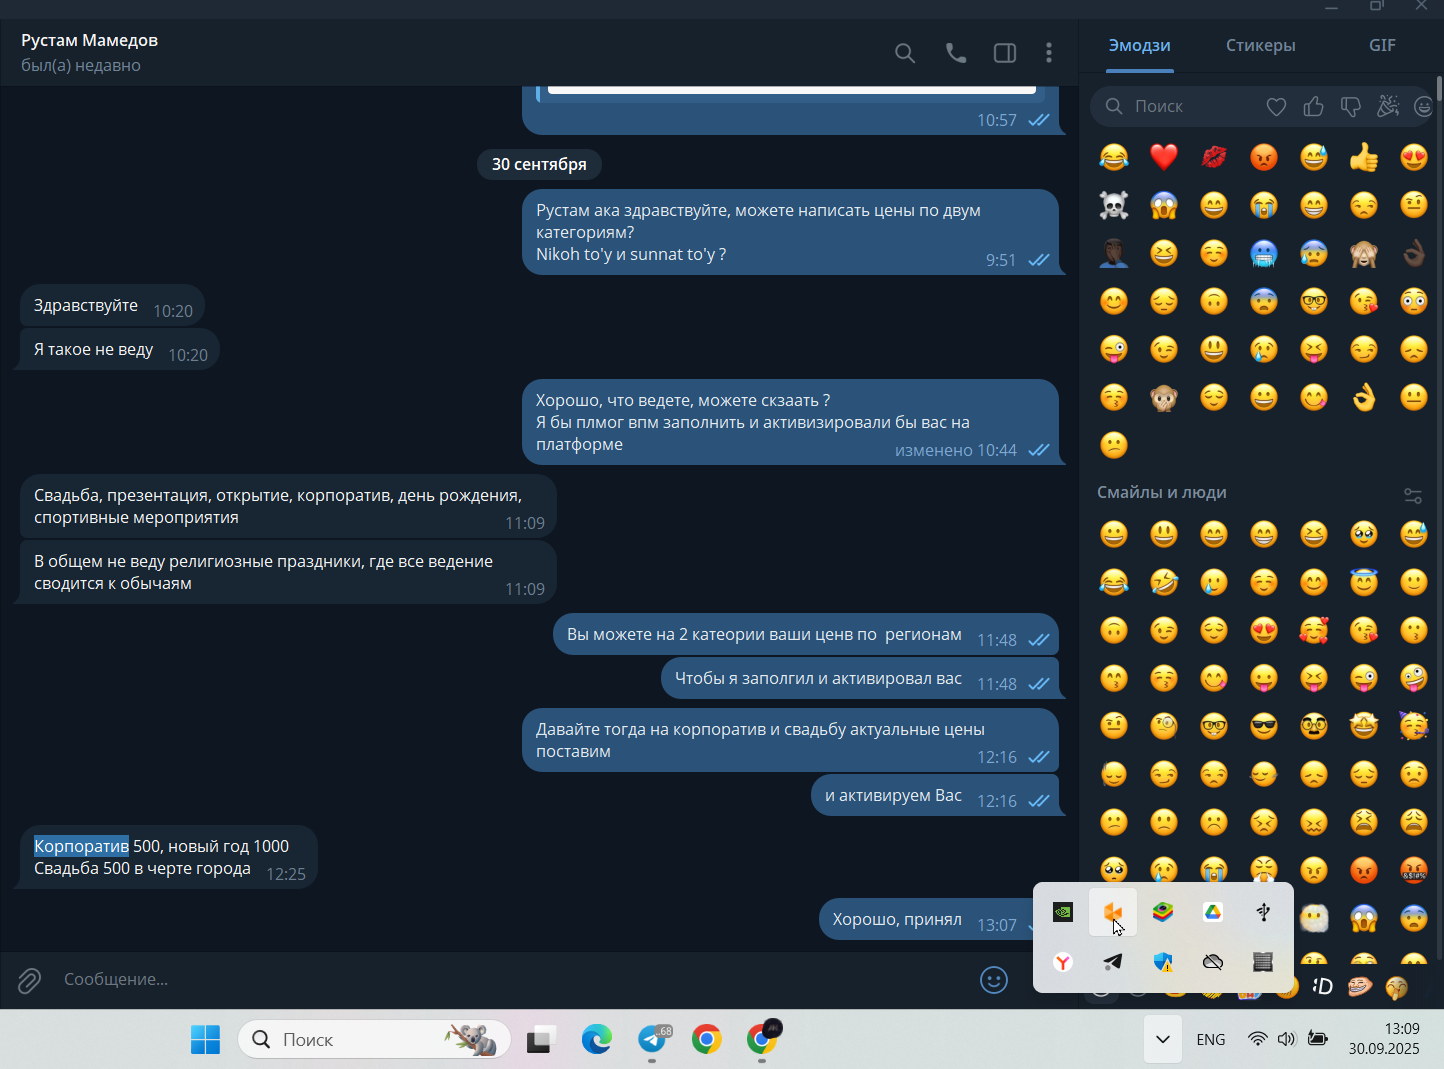Insert the red heart emoji from recent
This screenshot has height=1069, width=1444.
coord(1163,157)
